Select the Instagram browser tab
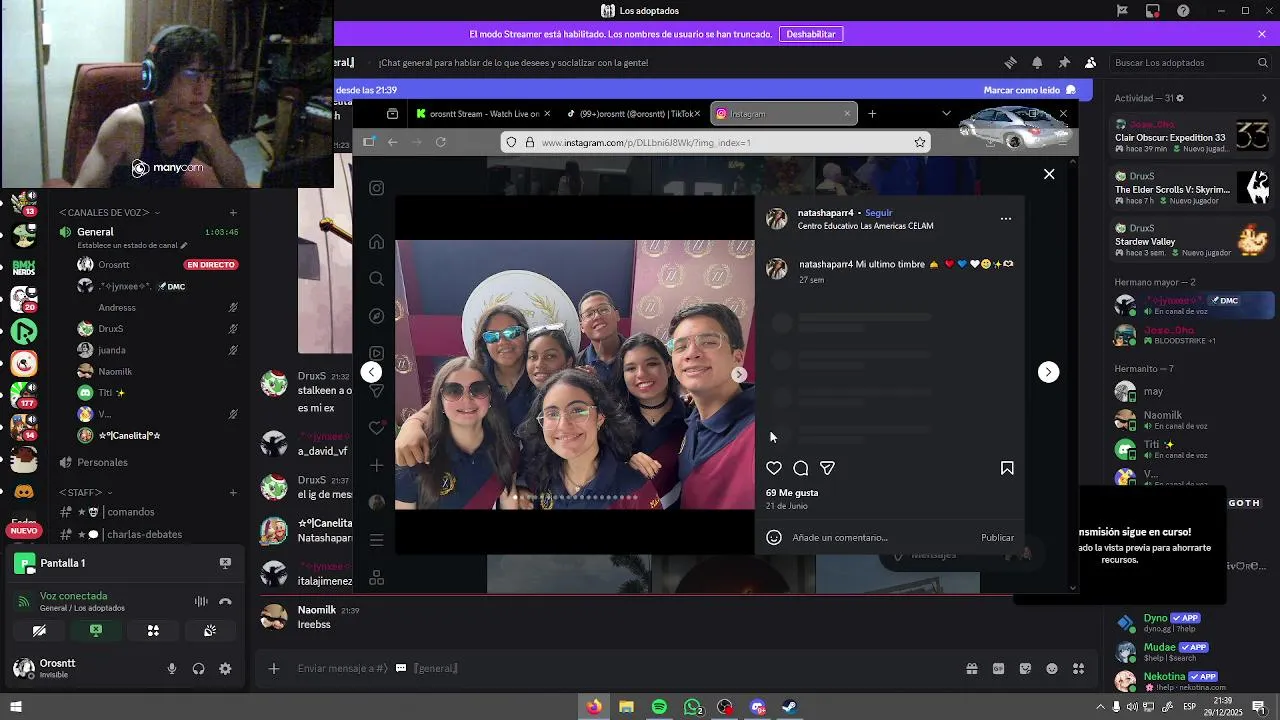 pos(783,114)
